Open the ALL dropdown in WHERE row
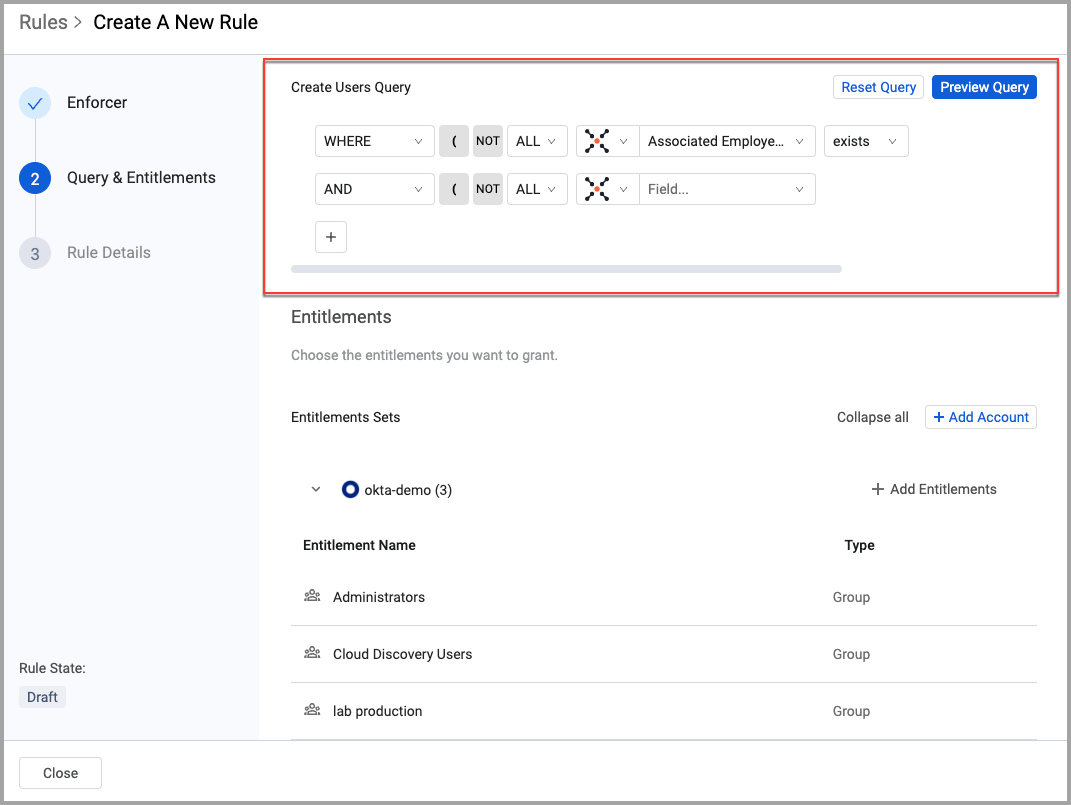The image size is (1071, 805). point(537,141)
